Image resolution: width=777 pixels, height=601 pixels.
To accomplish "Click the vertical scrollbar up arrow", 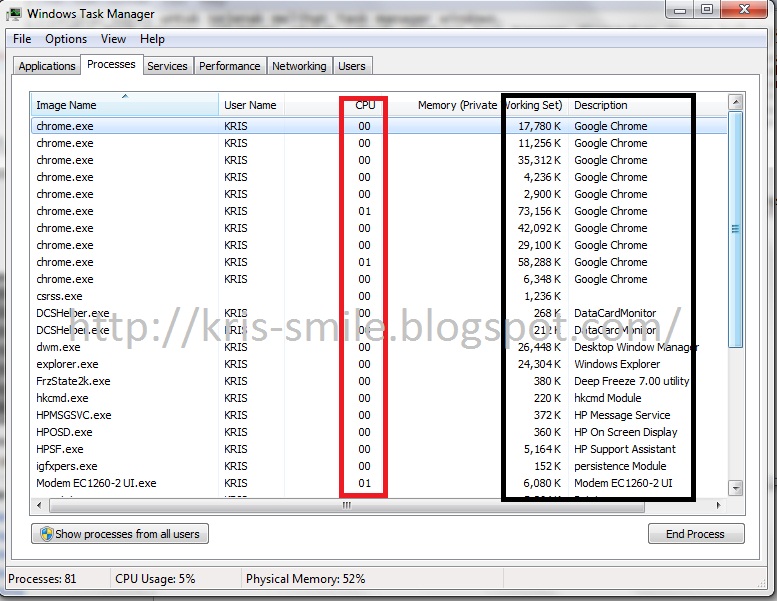I will coord(736,102).
